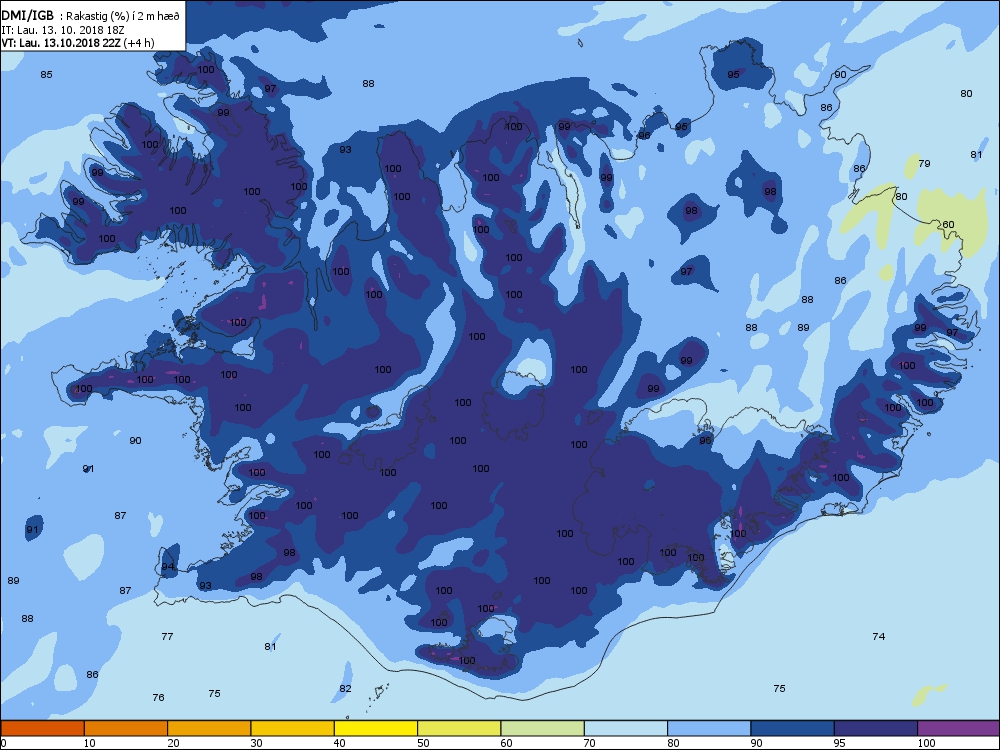
Task: Click the orange 10–20 legend swatch
Action: (126, 728)
